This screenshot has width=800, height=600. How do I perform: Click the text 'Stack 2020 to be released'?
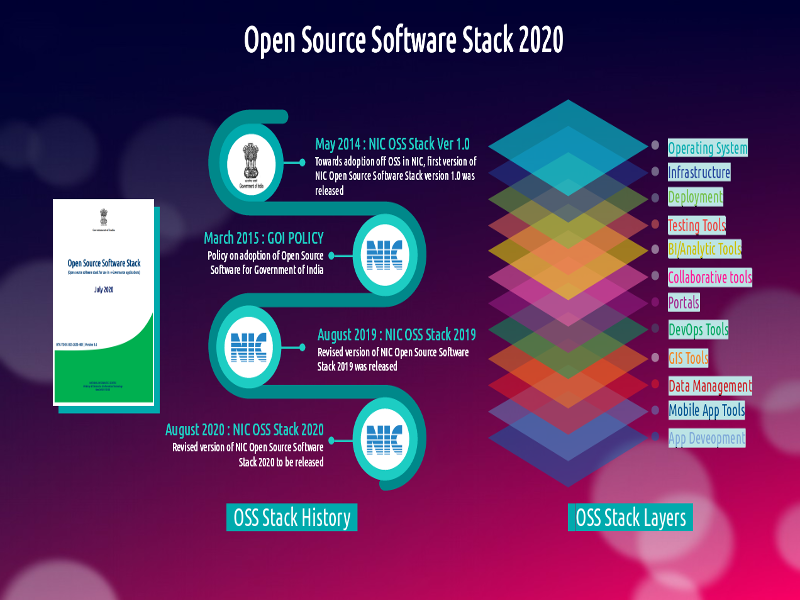(x=281, y=462)
